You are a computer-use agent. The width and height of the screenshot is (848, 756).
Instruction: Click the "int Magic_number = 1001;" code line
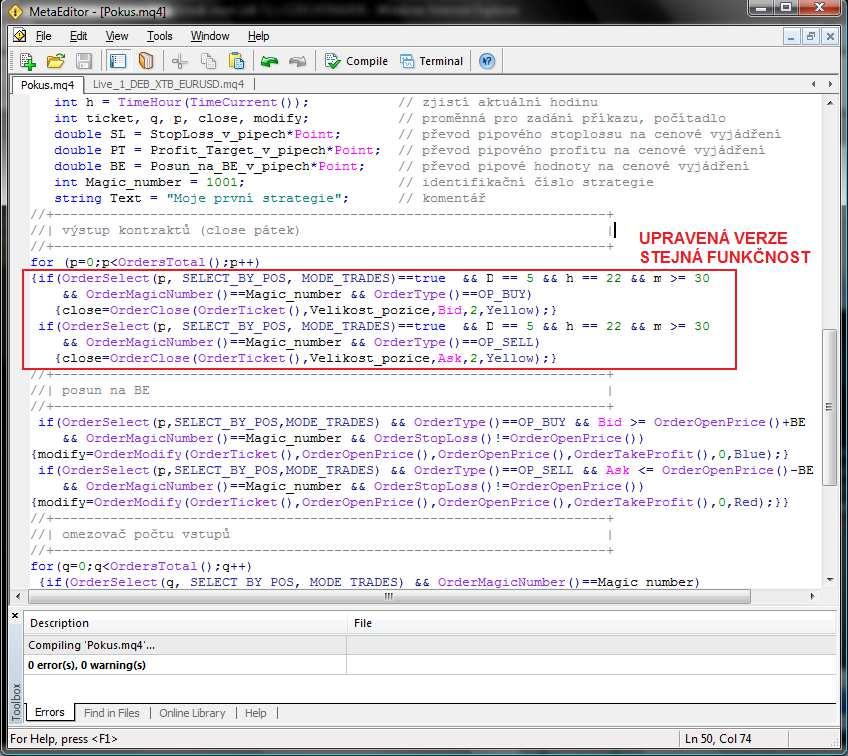[x=149, y=182]
